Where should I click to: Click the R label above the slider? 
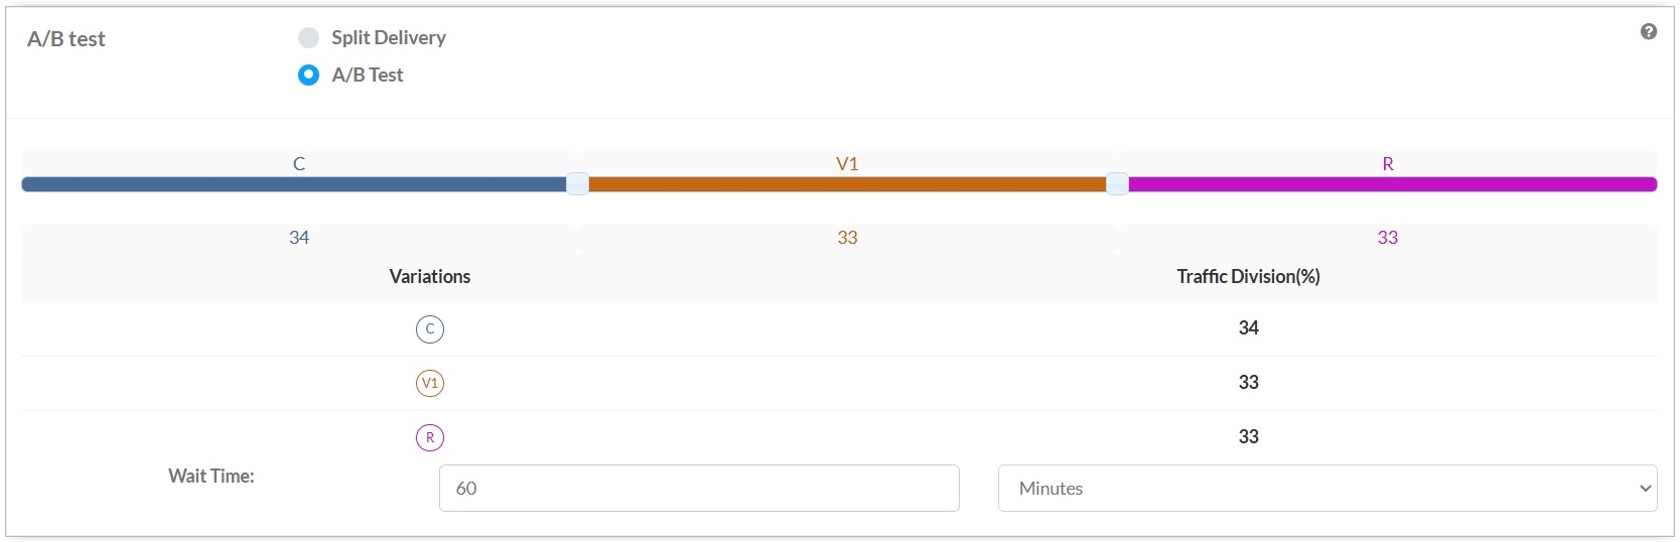(1387, 164)
